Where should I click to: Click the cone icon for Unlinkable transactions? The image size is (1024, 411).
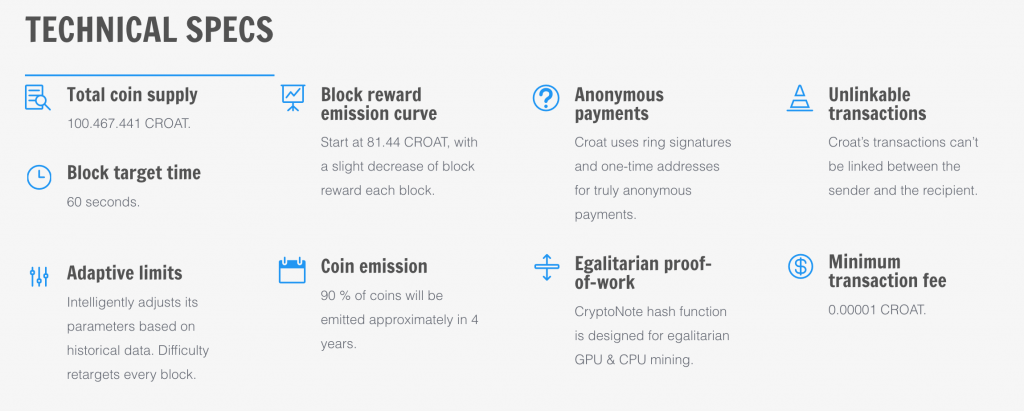click(x=800, y=98)
